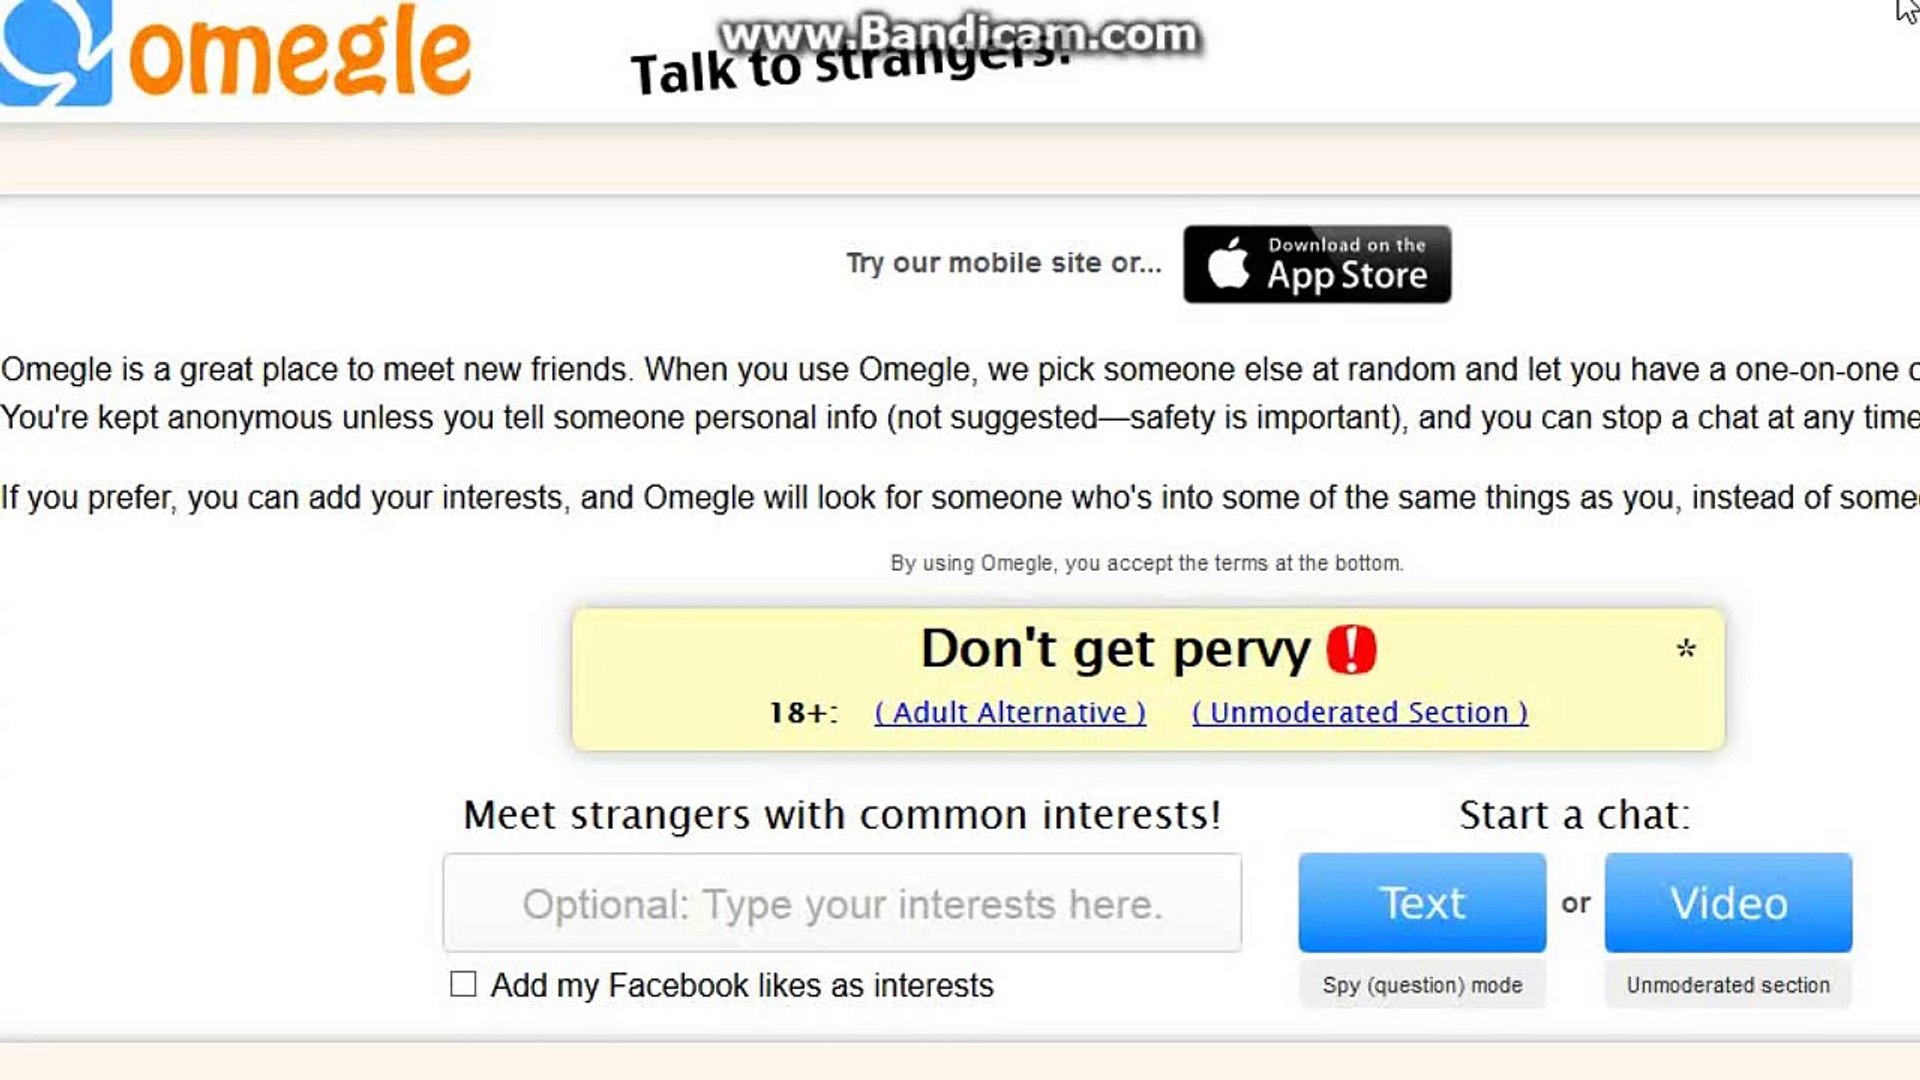Focus the interests input field
1920x1080 pixels.
pyautogui.click(x=842, y=904)
